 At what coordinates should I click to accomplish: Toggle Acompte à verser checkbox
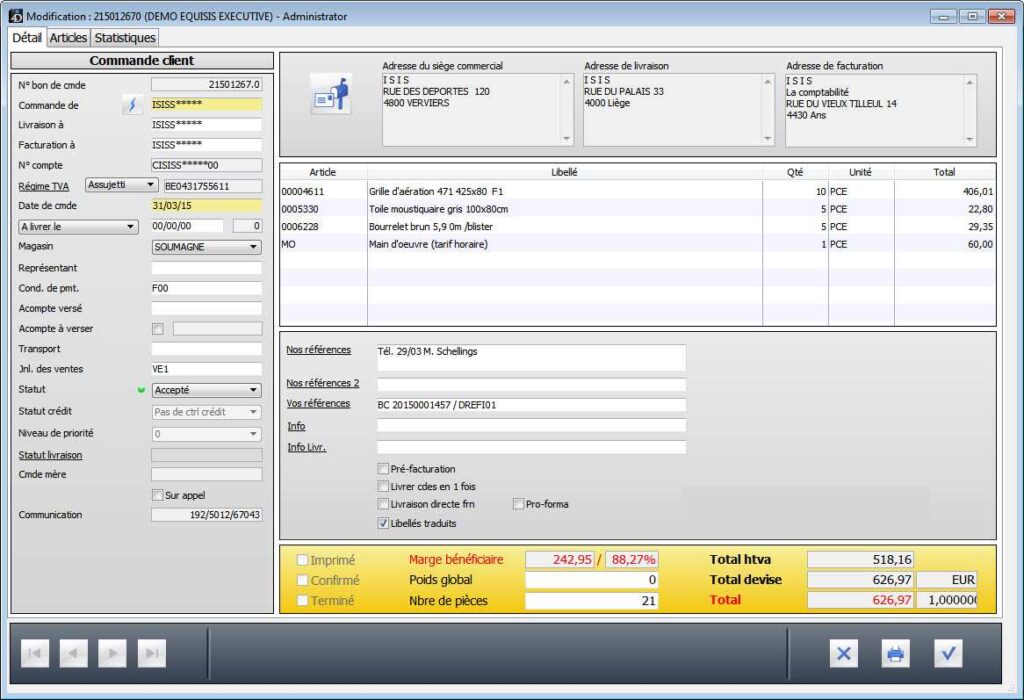158,328
